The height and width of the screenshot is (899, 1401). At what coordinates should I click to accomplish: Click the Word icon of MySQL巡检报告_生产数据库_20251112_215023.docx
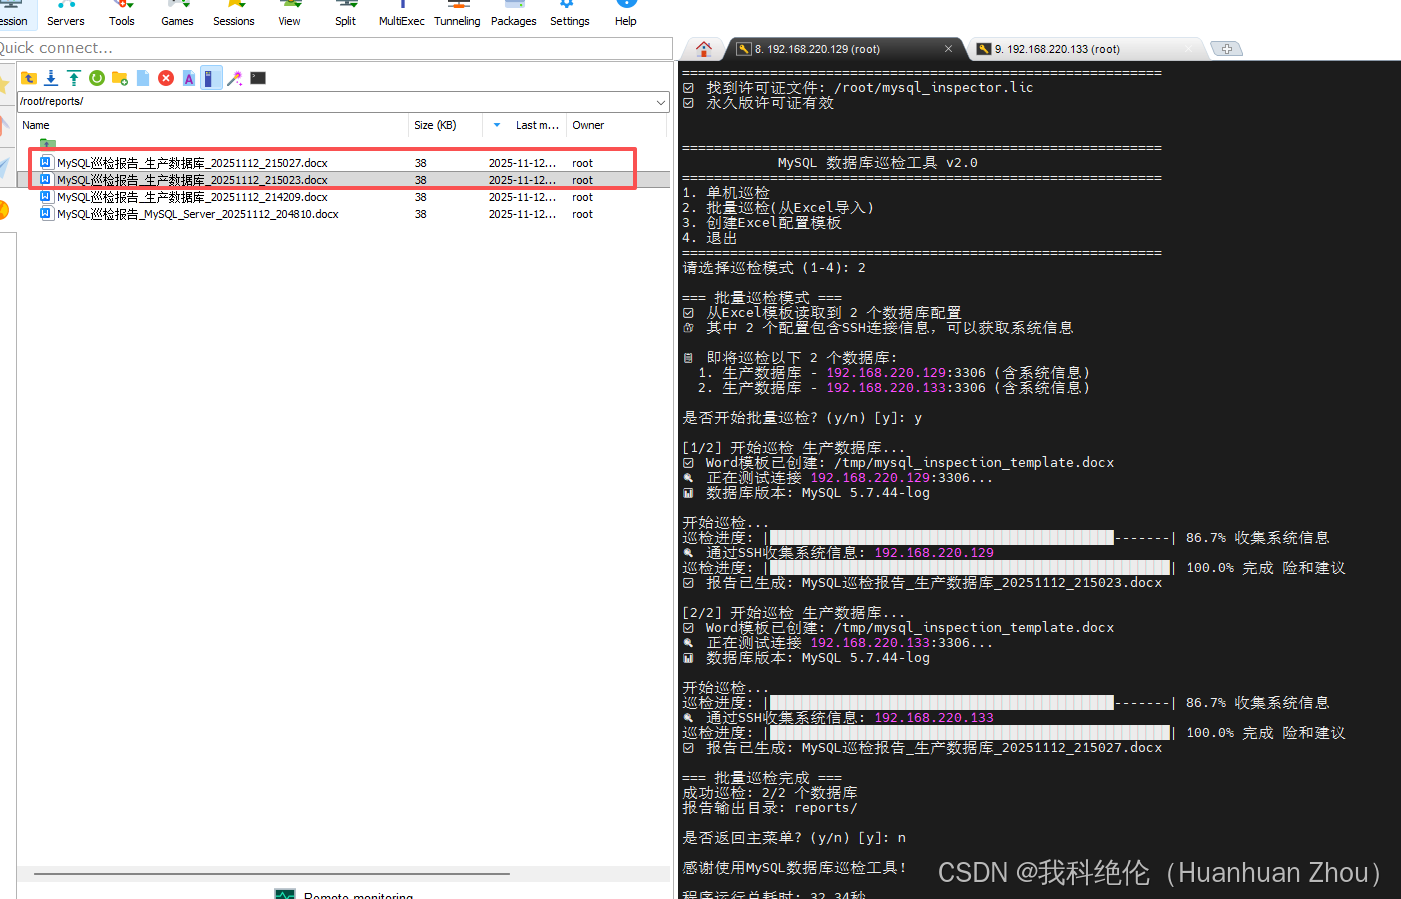(x=45, y=179)
